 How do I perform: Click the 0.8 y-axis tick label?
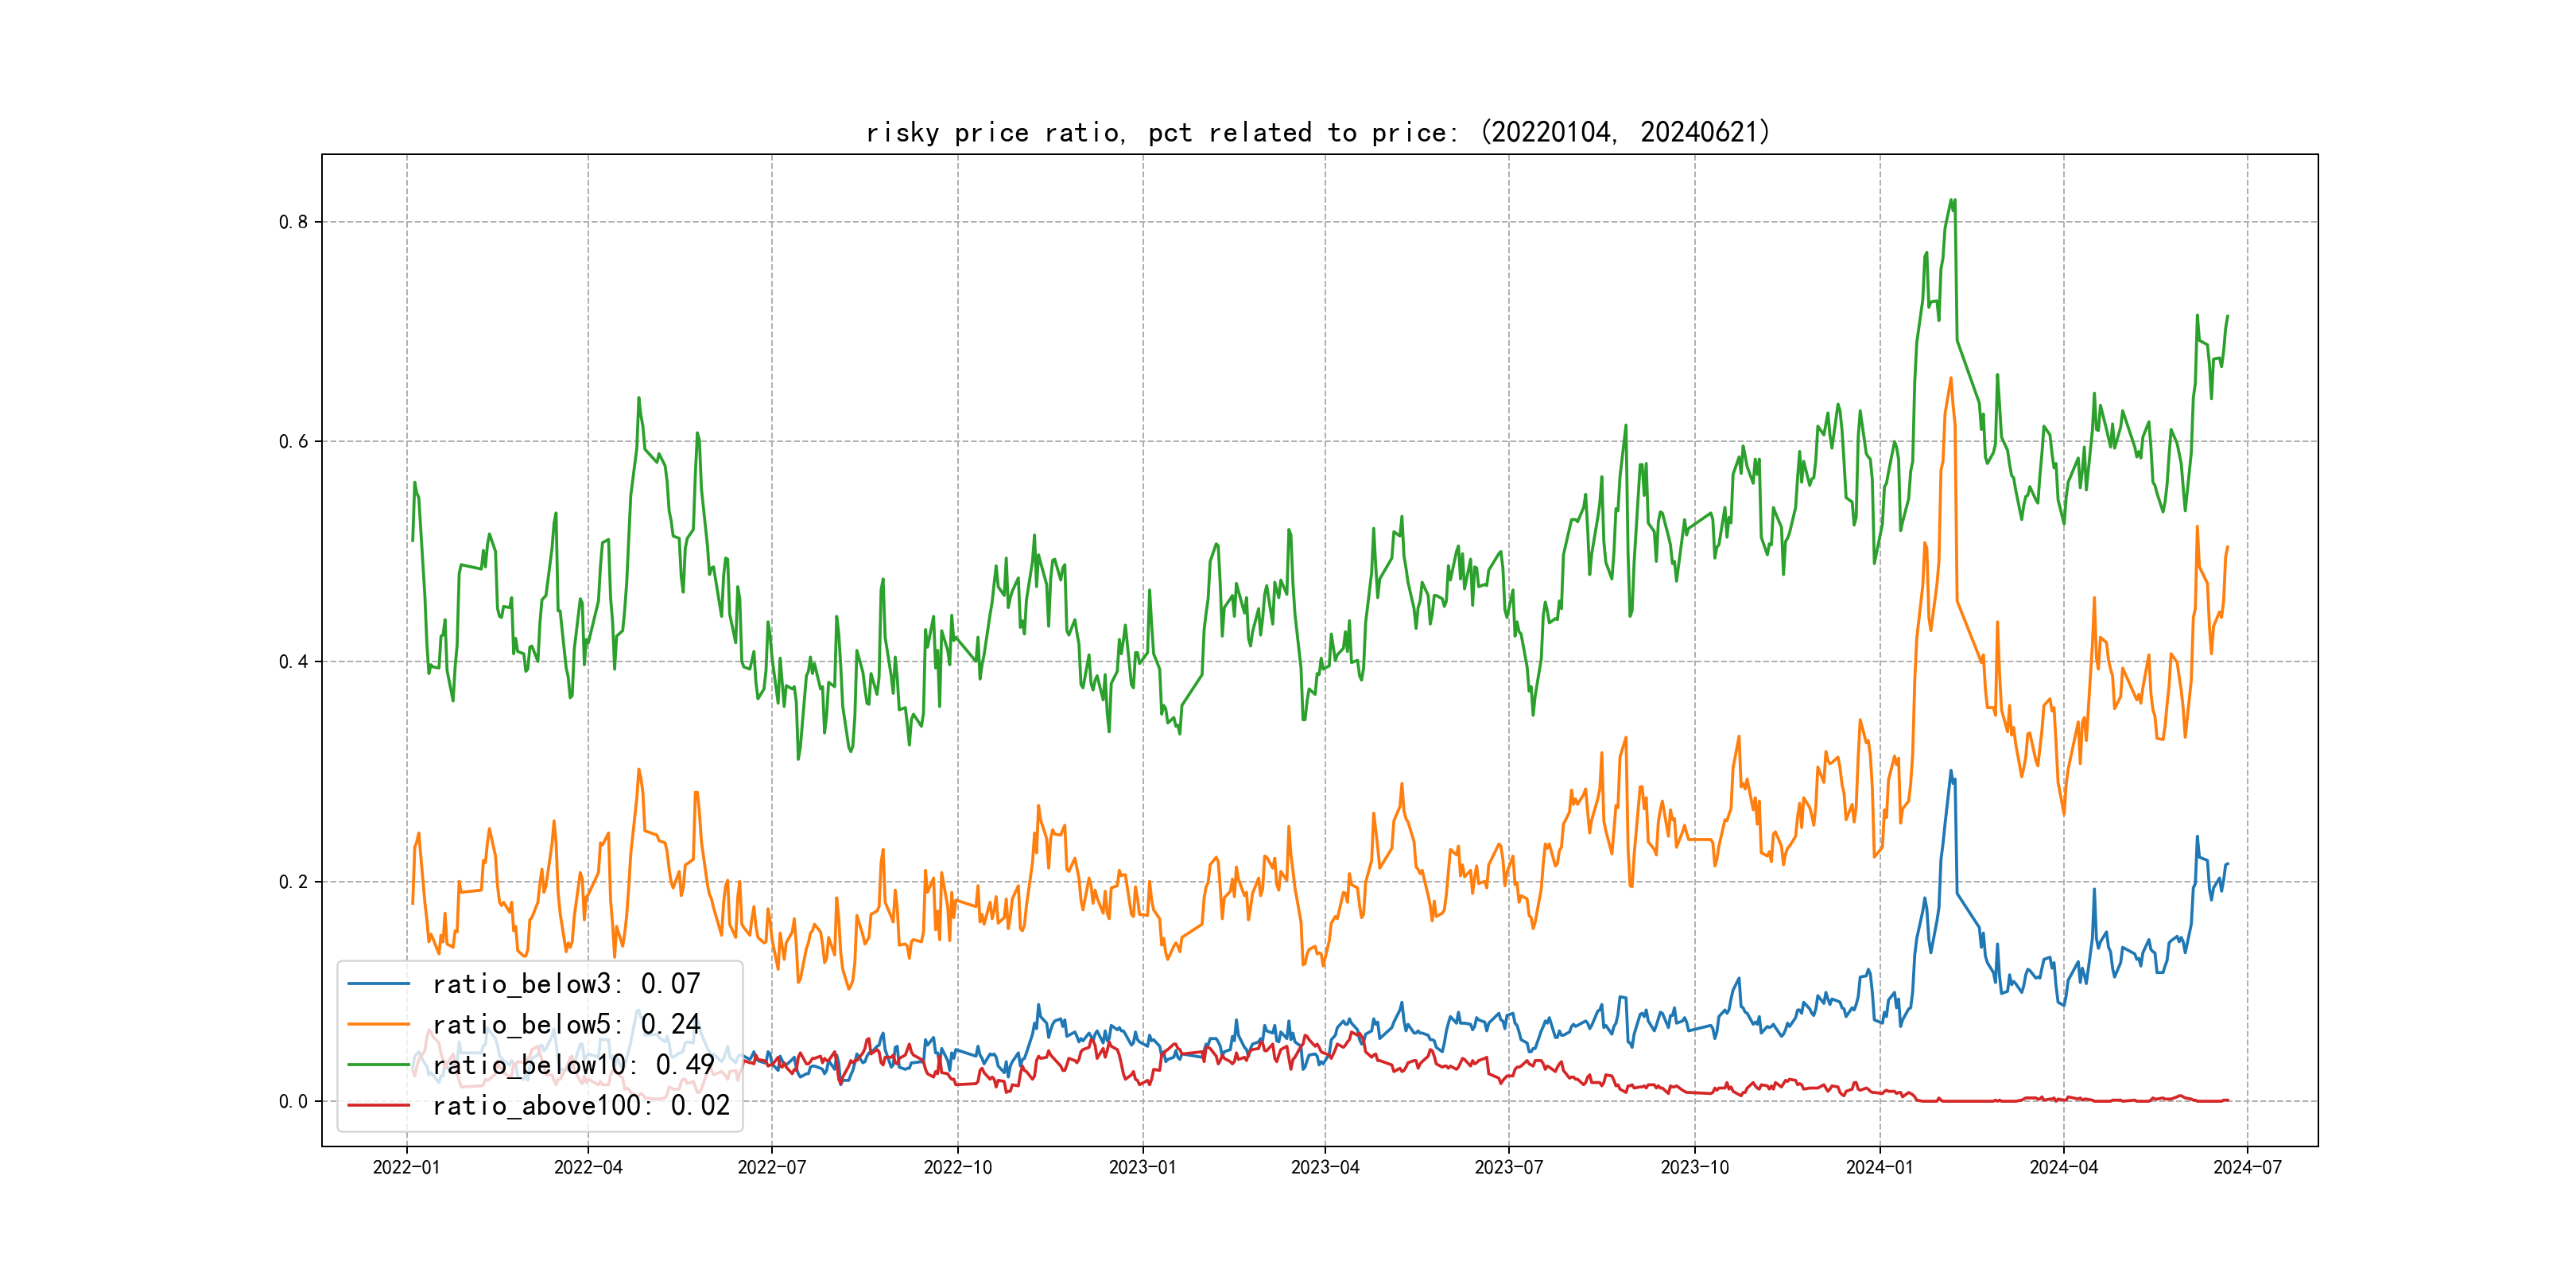(x=293, y=222)
